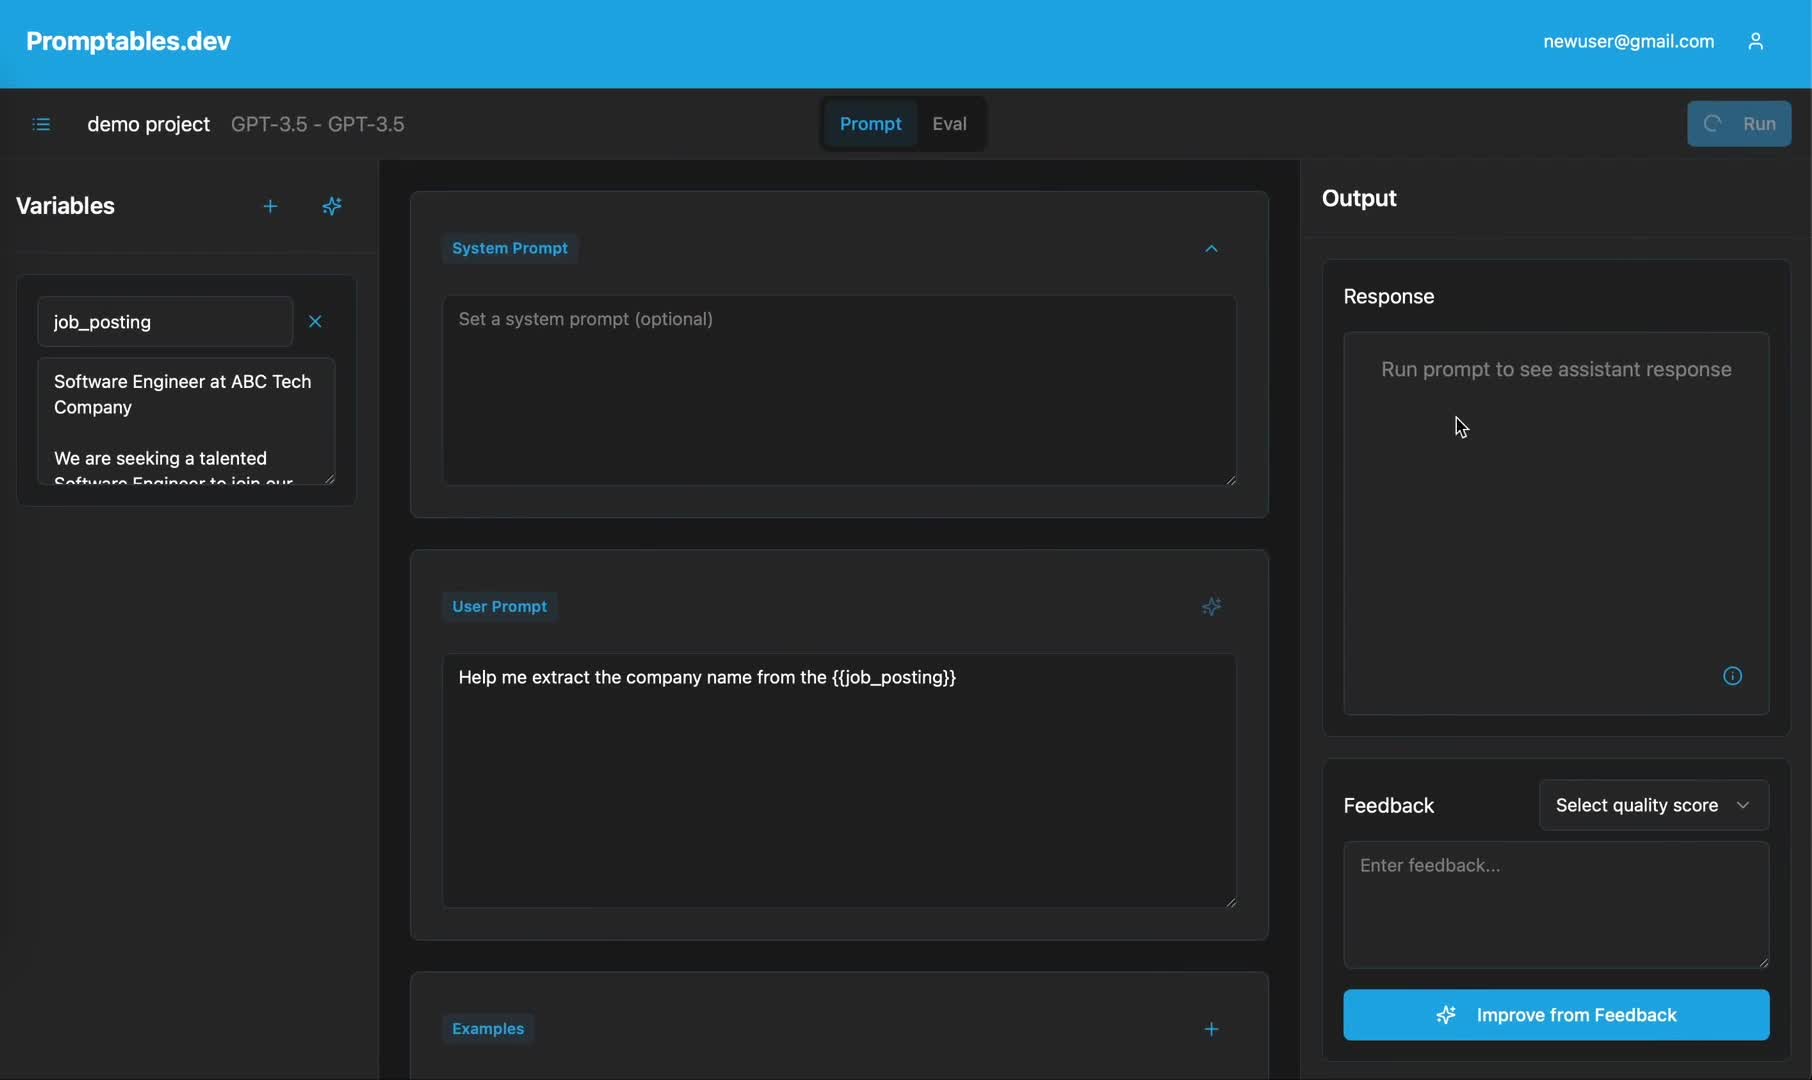Click the sparkle AI icon on User Prompt
This screenshot has width=1812, height=1080.
(1211, 606)
